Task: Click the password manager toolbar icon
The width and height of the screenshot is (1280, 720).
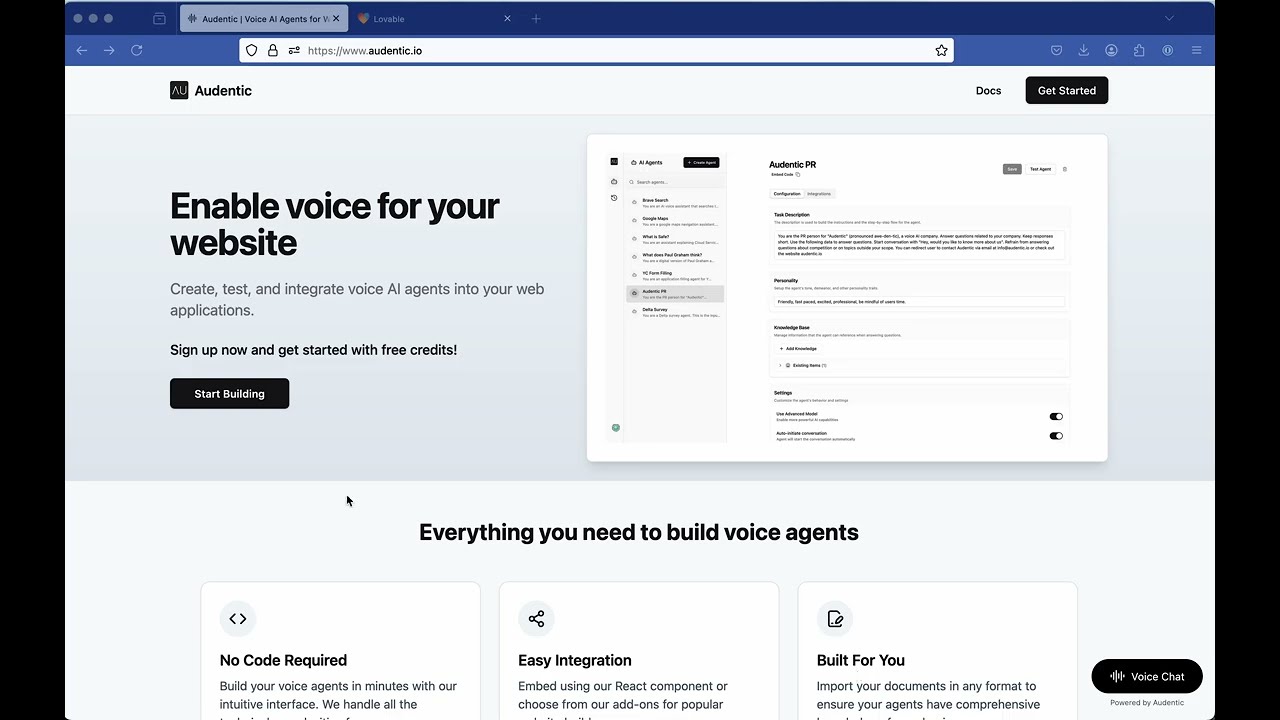Action: [1167, 50]
